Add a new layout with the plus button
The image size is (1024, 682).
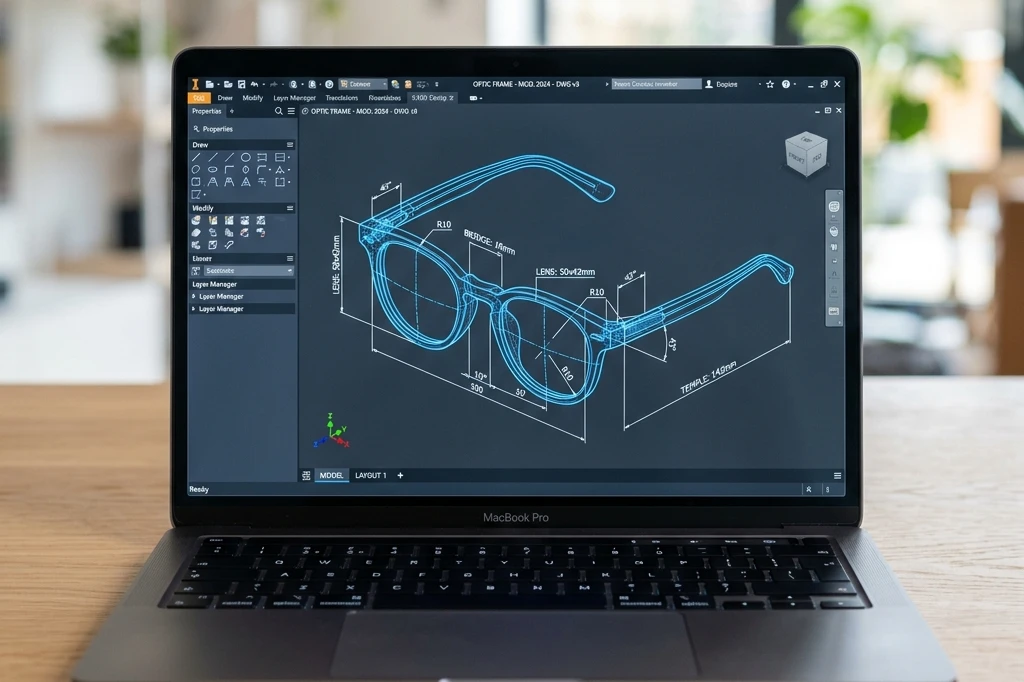pos(400,476)
